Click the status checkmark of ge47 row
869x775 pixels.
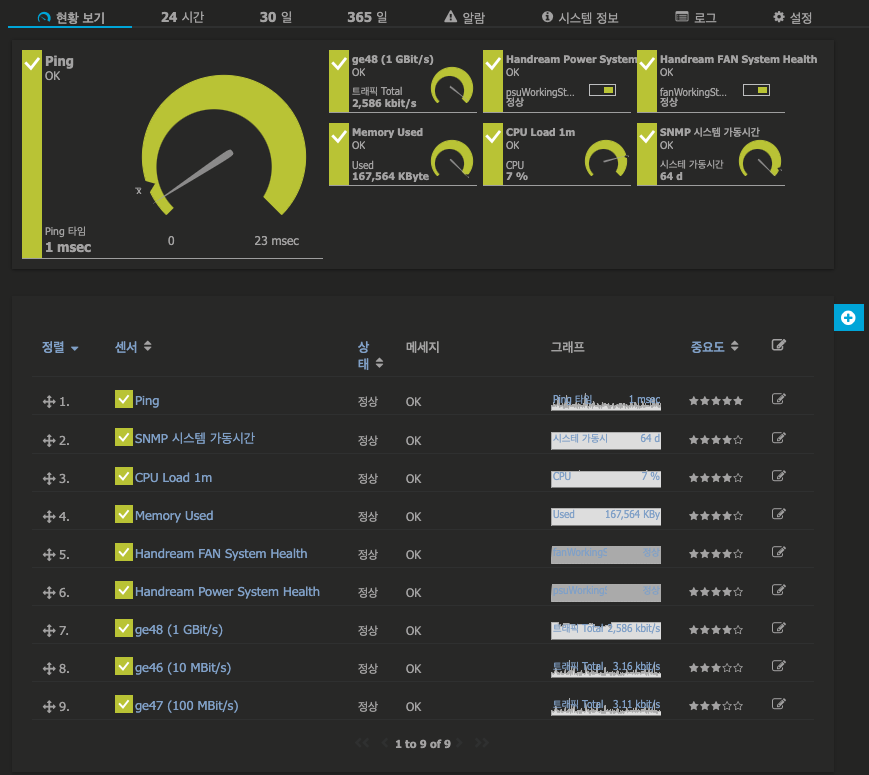pyautogui.click(x=124, y=703)
